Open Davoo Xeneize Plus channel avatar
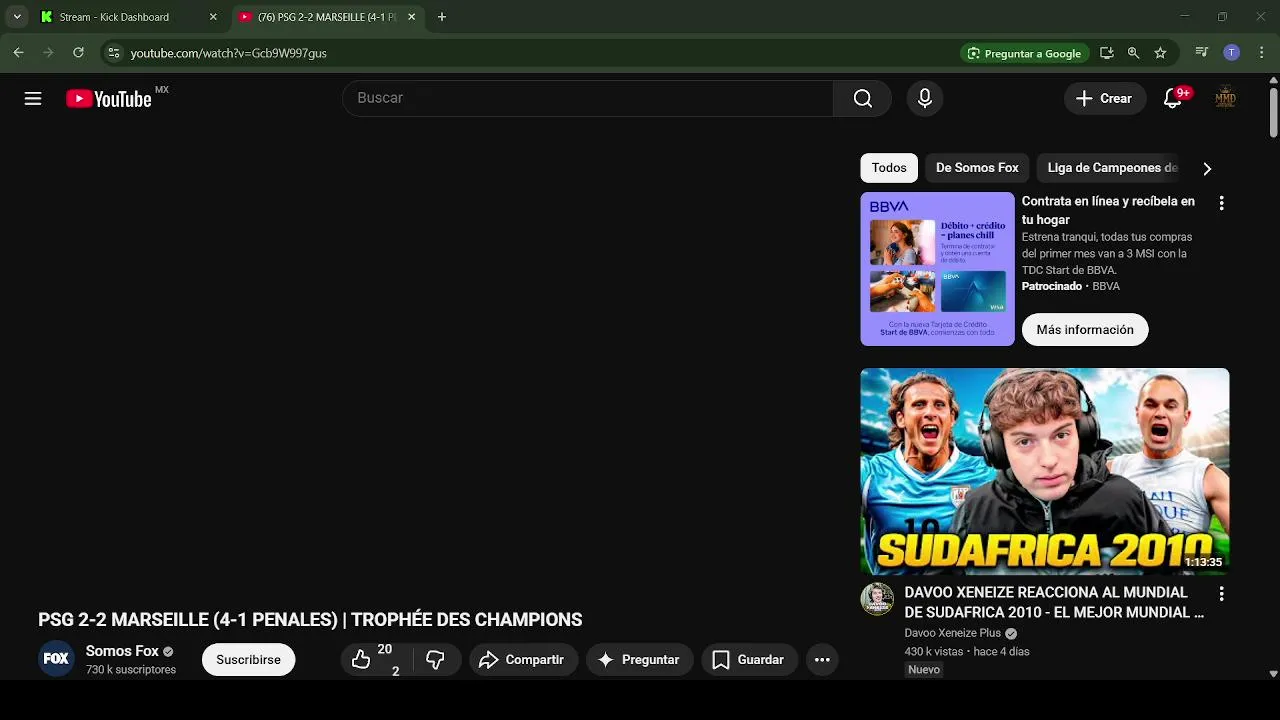 877,599
